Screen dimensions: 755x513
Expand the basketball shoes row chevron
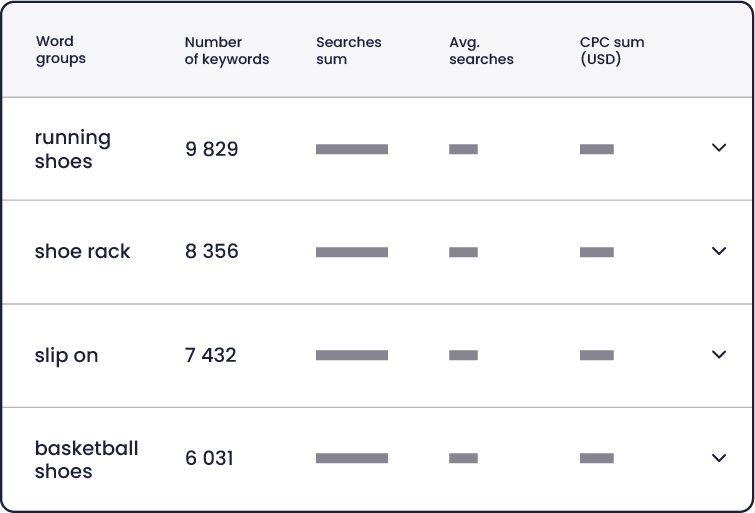(719, 458)
